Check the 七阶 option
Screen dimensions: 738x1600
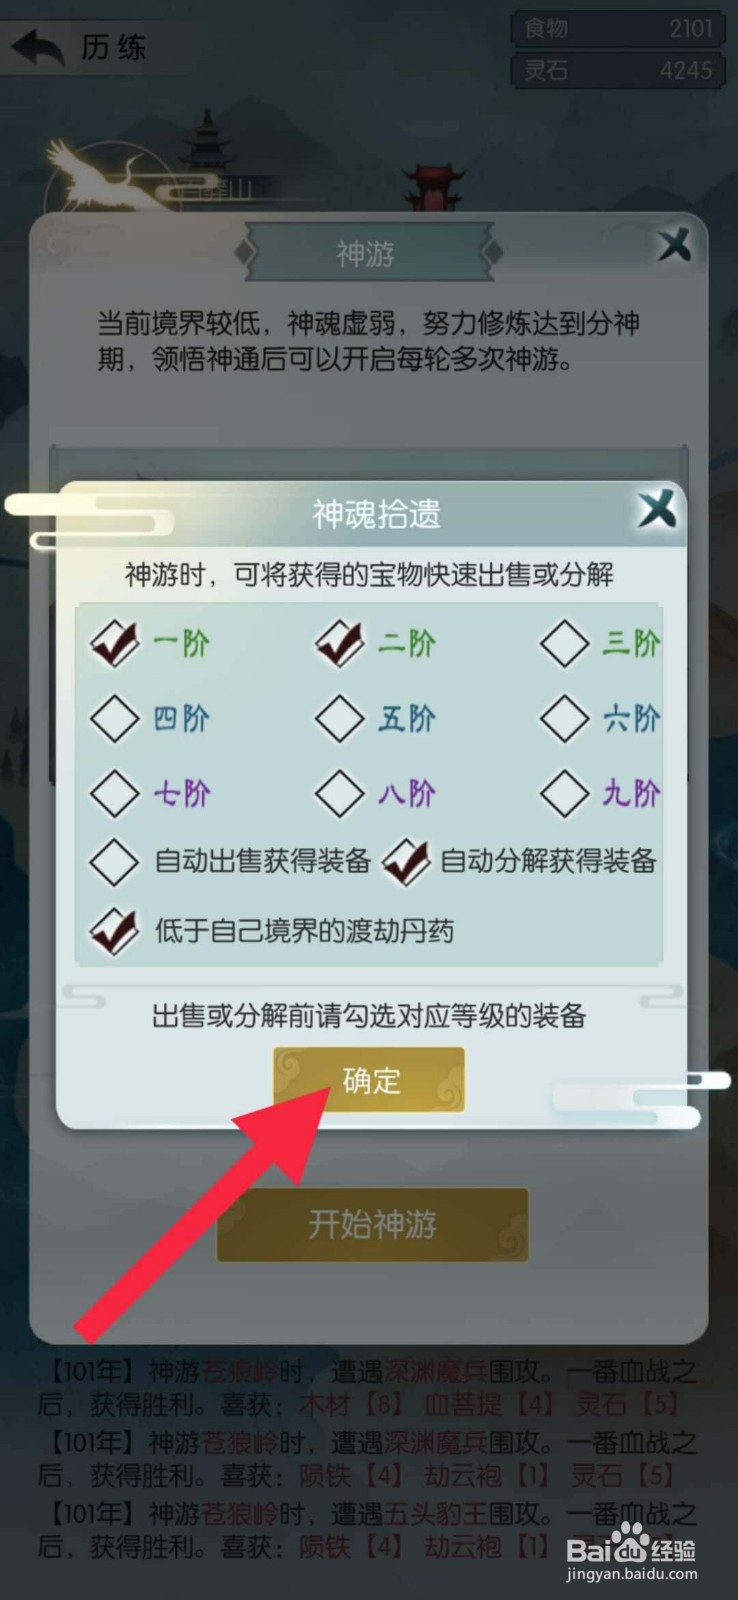[114, 793]
